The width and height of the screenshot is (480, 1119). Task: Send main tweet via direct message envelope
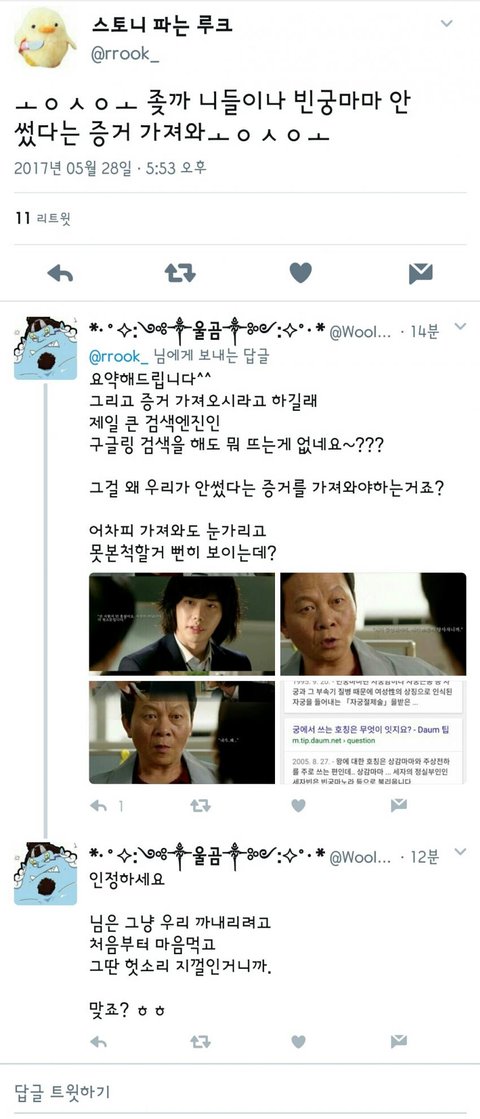(421, 273)
